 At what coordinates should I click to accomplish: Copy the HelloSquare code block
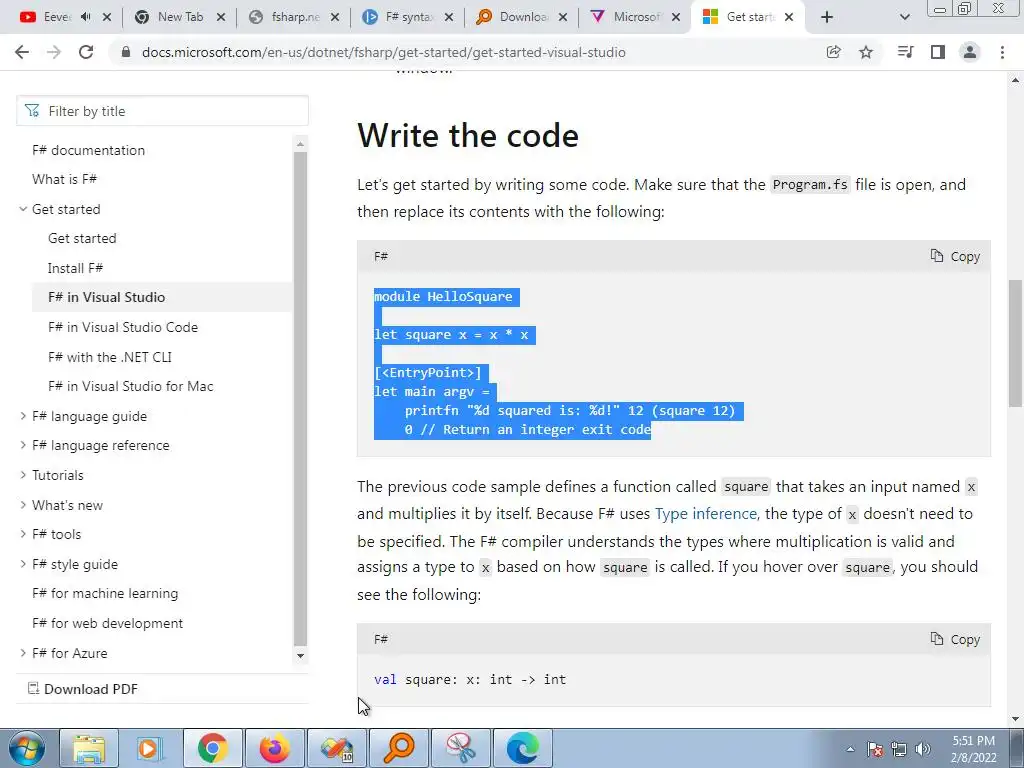click(955, 257)
